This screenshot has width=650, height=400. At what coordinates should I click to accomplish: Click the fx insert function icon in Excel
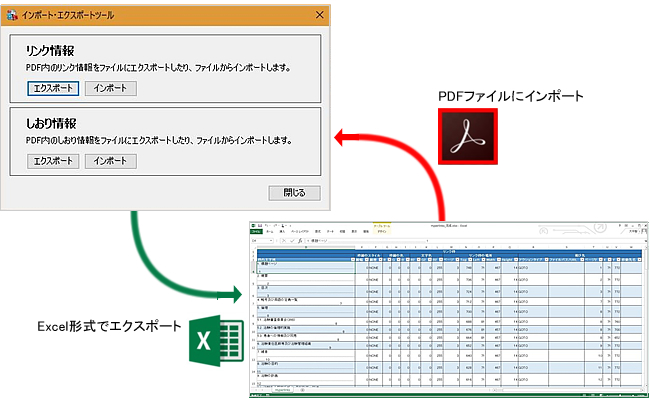[x=300, y=241]
